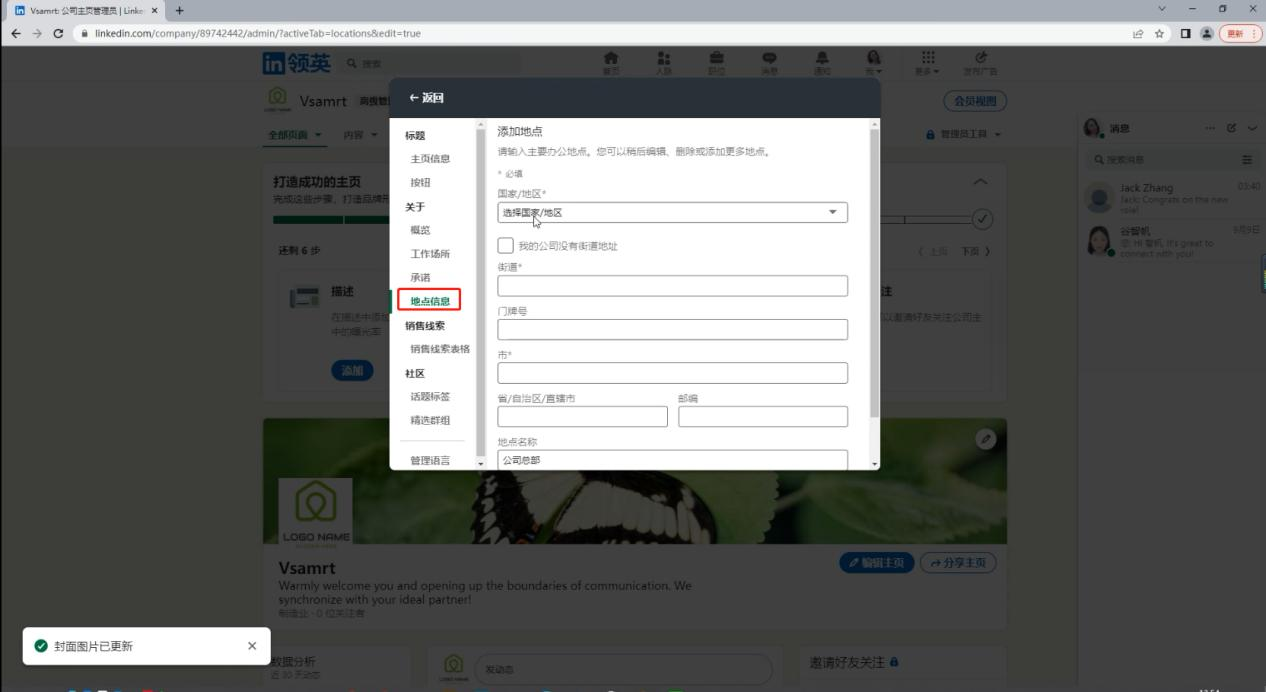Reload the page with browser refresh icon

[58, 33]
